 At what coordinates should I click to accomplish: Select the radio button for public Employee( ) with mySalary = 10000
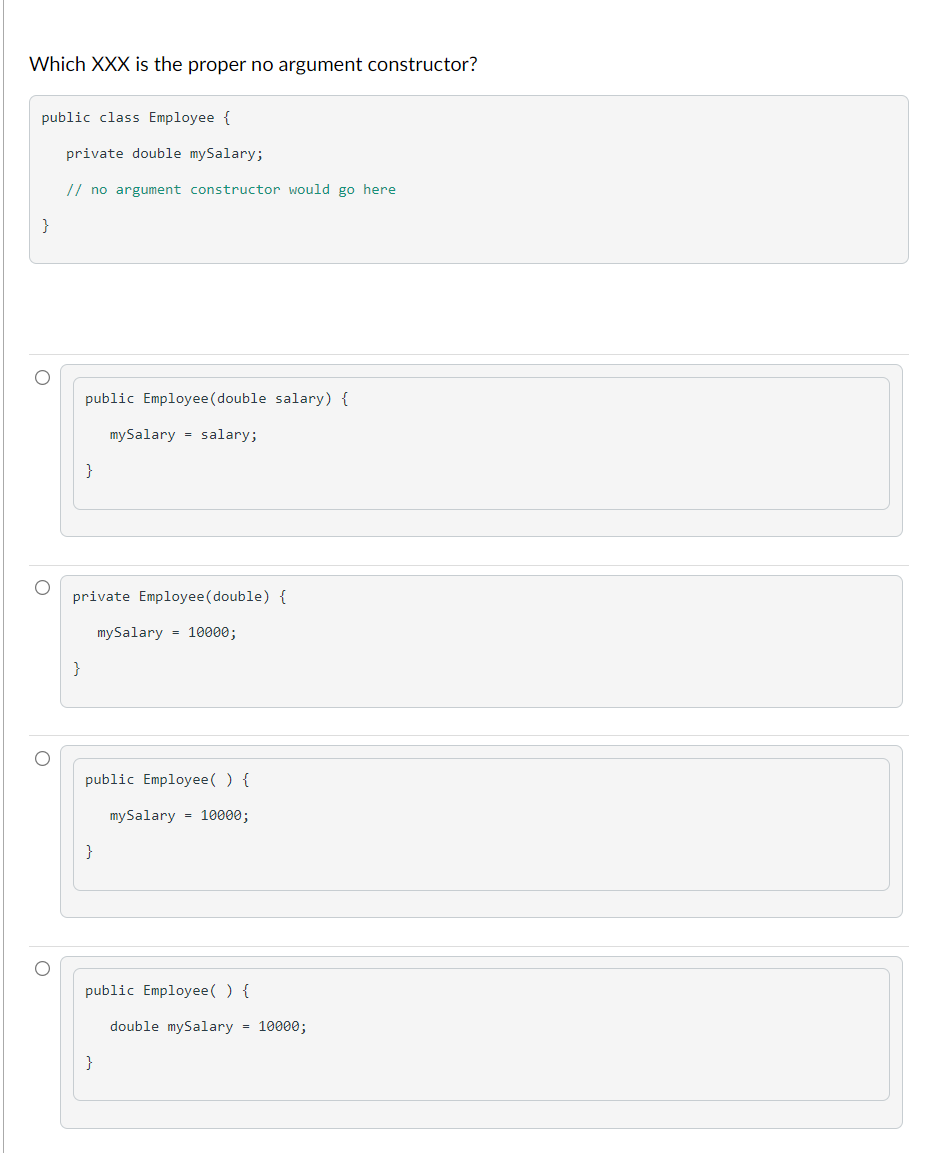click(x=42, y=758)
